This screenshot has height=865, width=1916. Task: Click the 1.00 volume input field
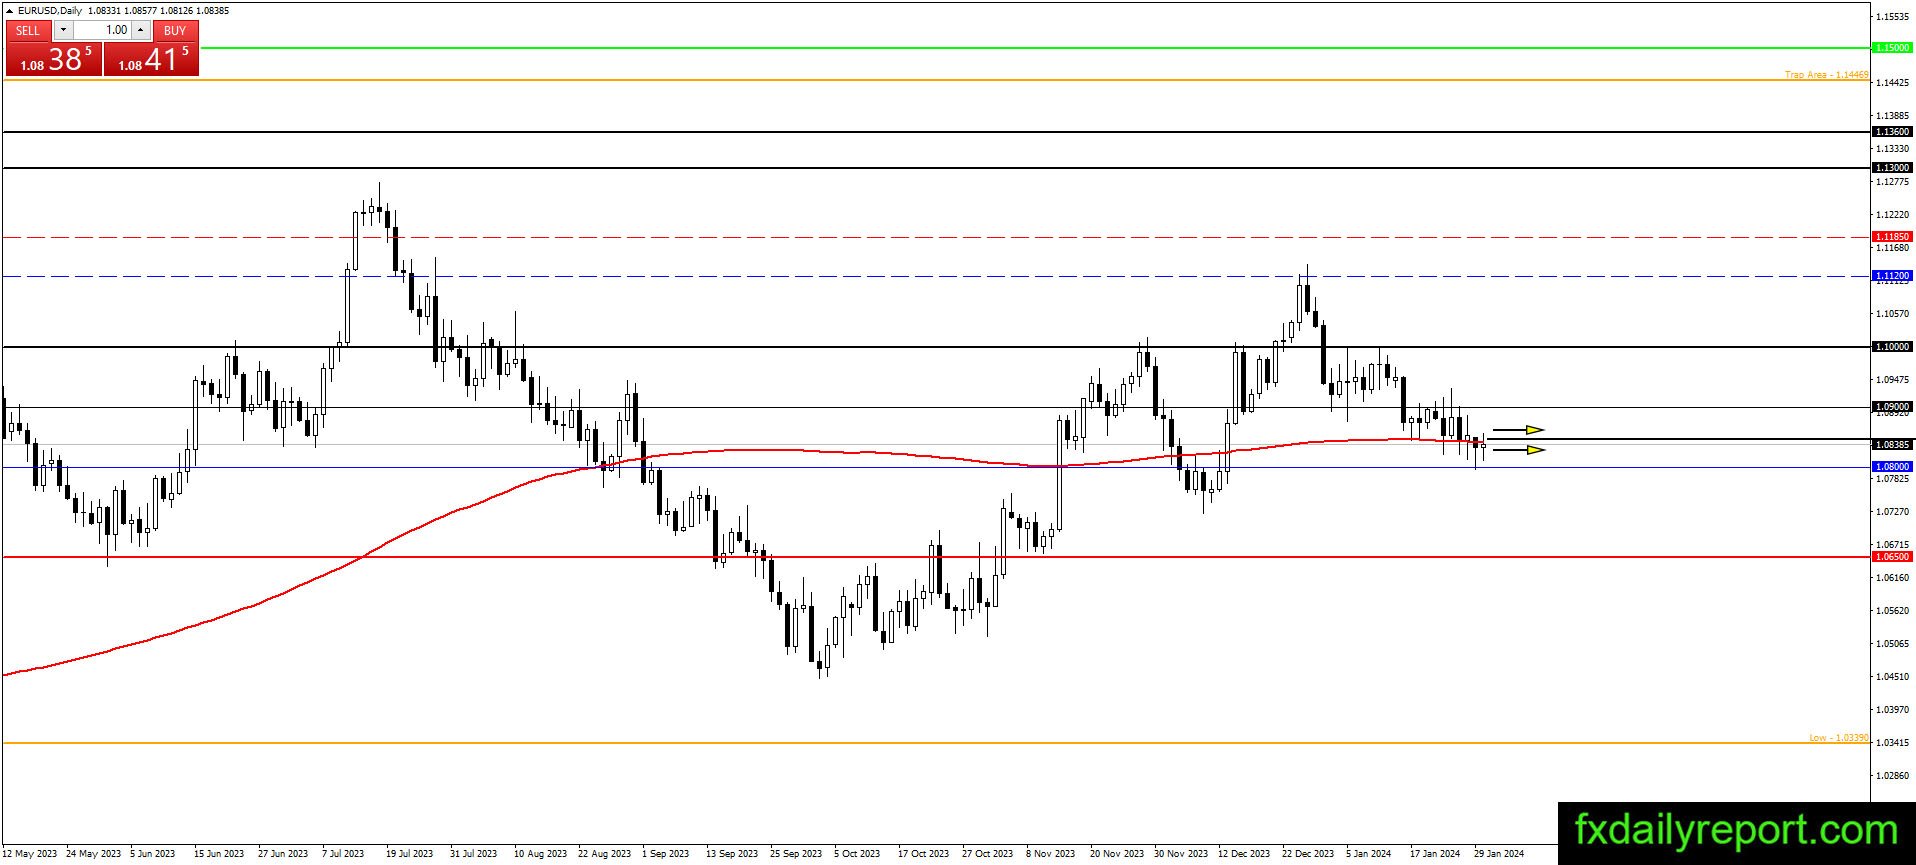[102, 31]
